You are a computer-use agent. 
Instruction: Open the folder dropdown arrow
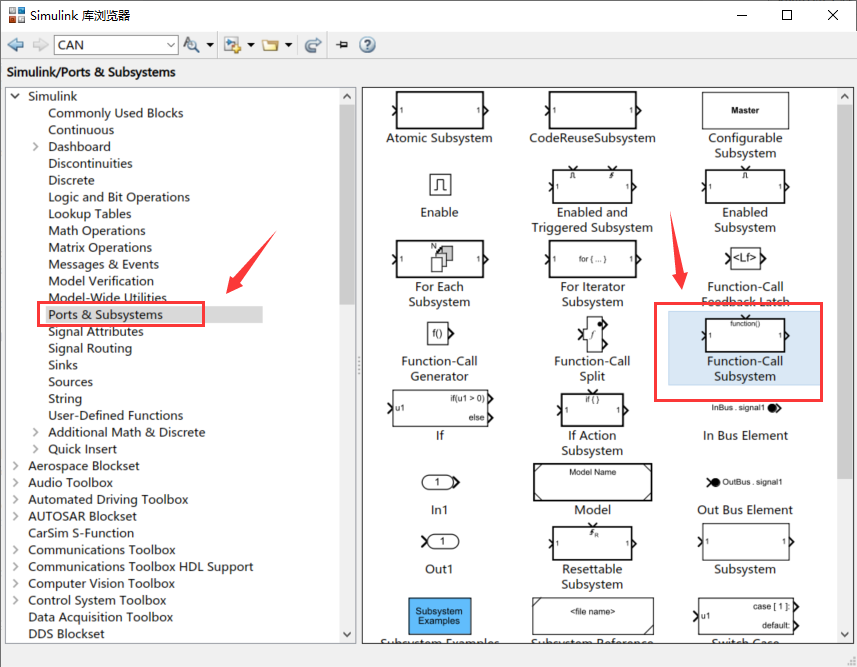tap(289, 45)
